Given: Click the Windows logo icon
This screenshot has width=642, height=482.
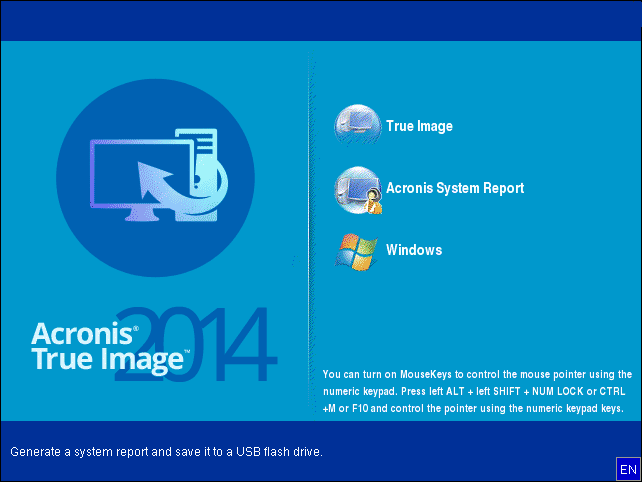Looking at the screenshot, I should click(x=357, y=252).
